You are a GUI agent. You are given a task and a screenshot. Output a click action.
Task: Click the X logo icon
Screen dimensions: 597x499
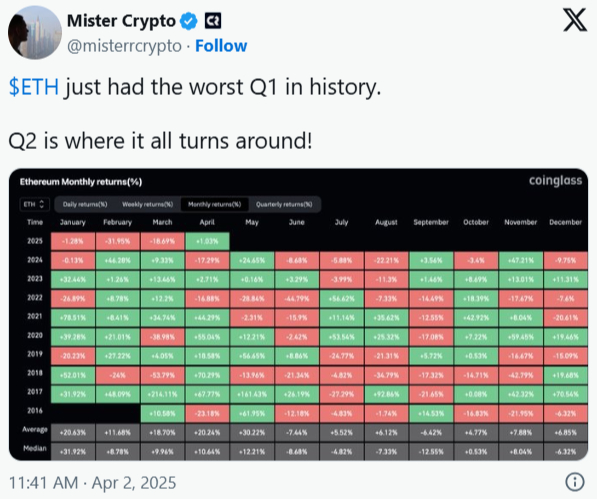(575, 21)
